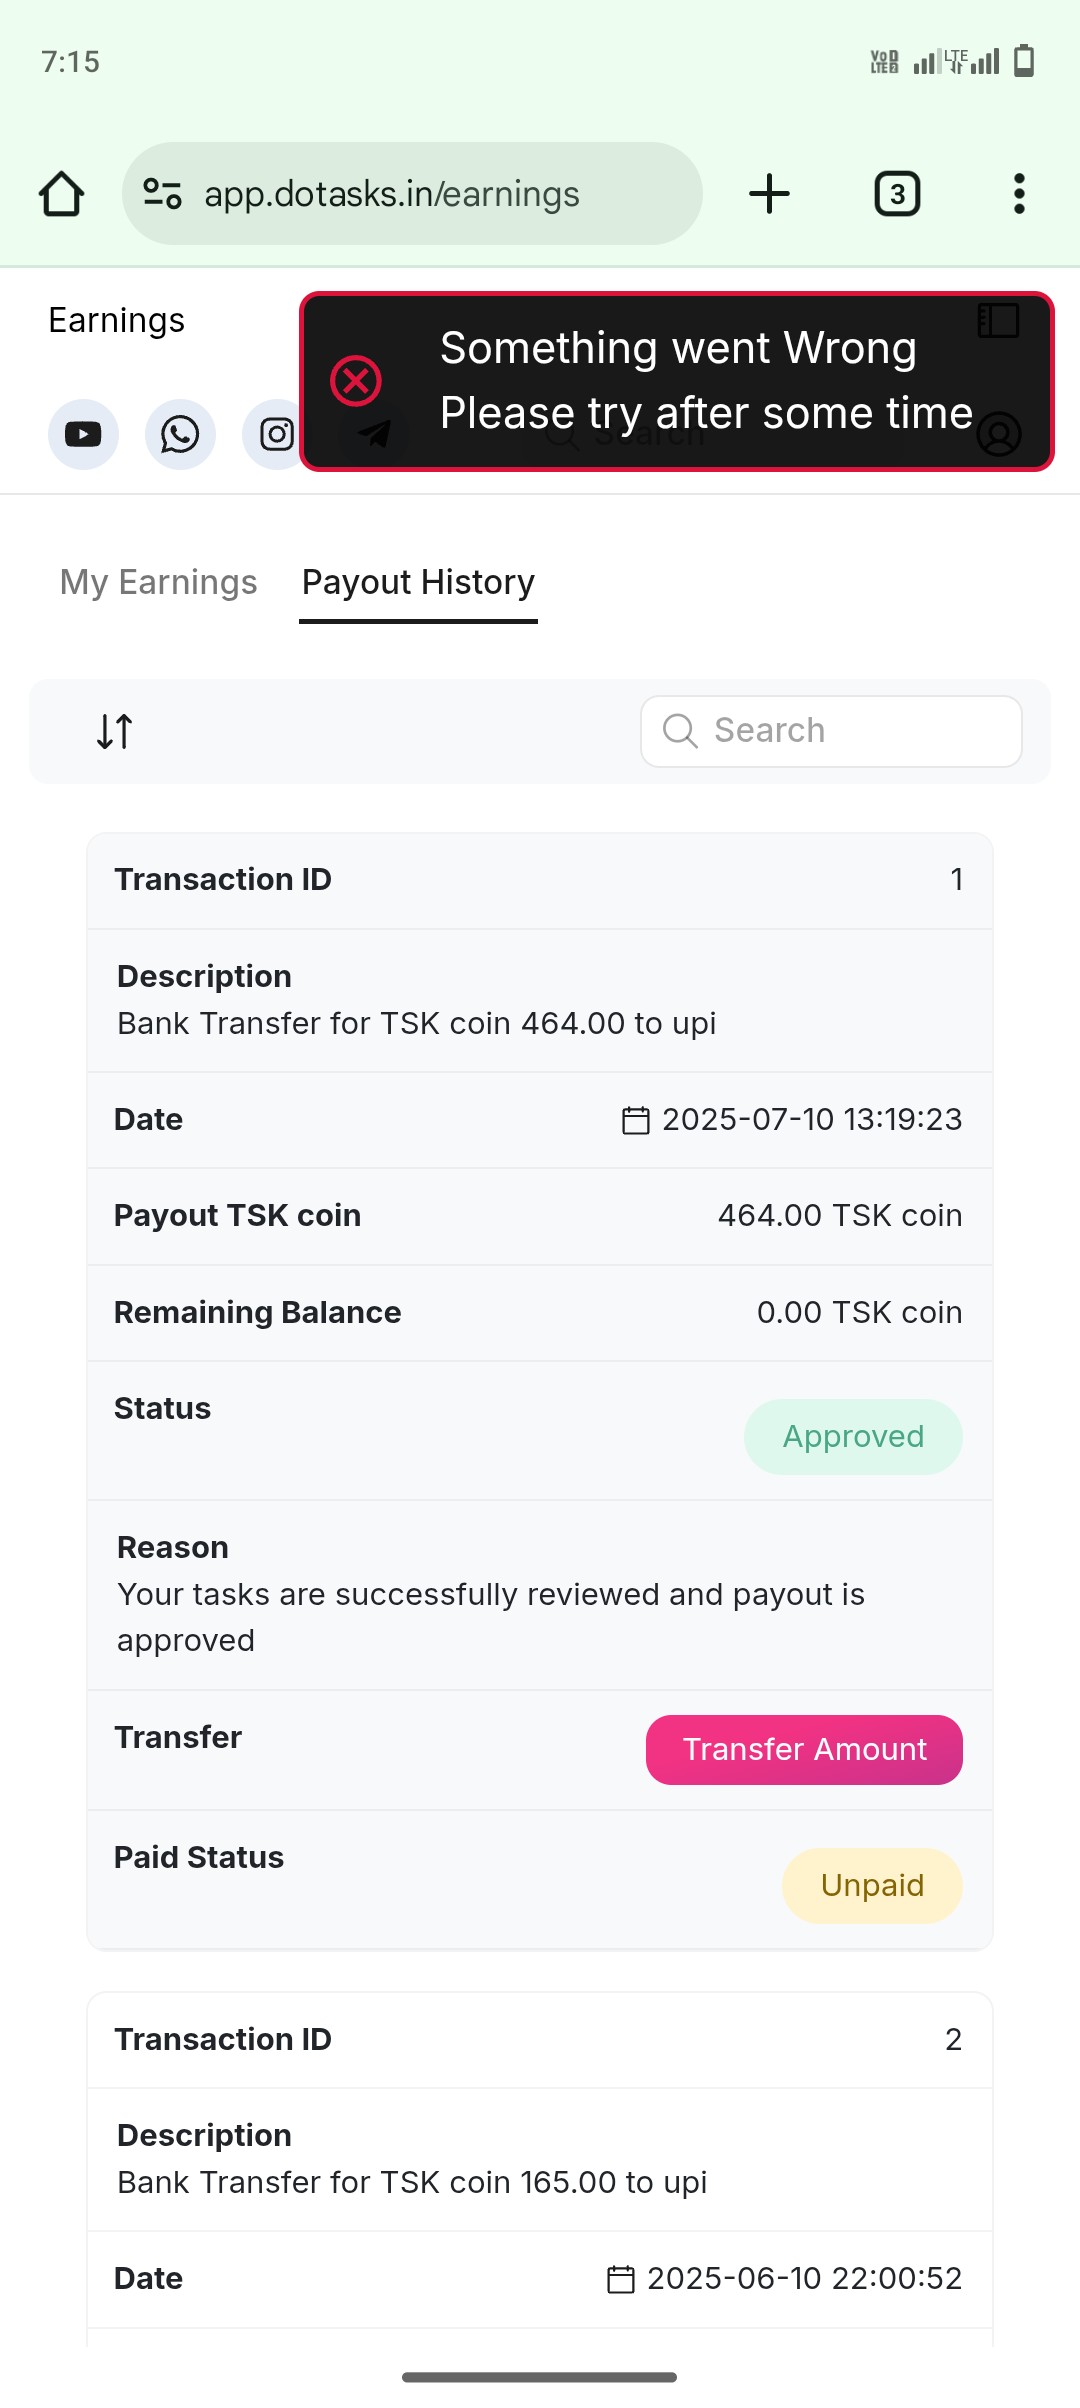Tap the browser home icon

click(x=61, y=194)
